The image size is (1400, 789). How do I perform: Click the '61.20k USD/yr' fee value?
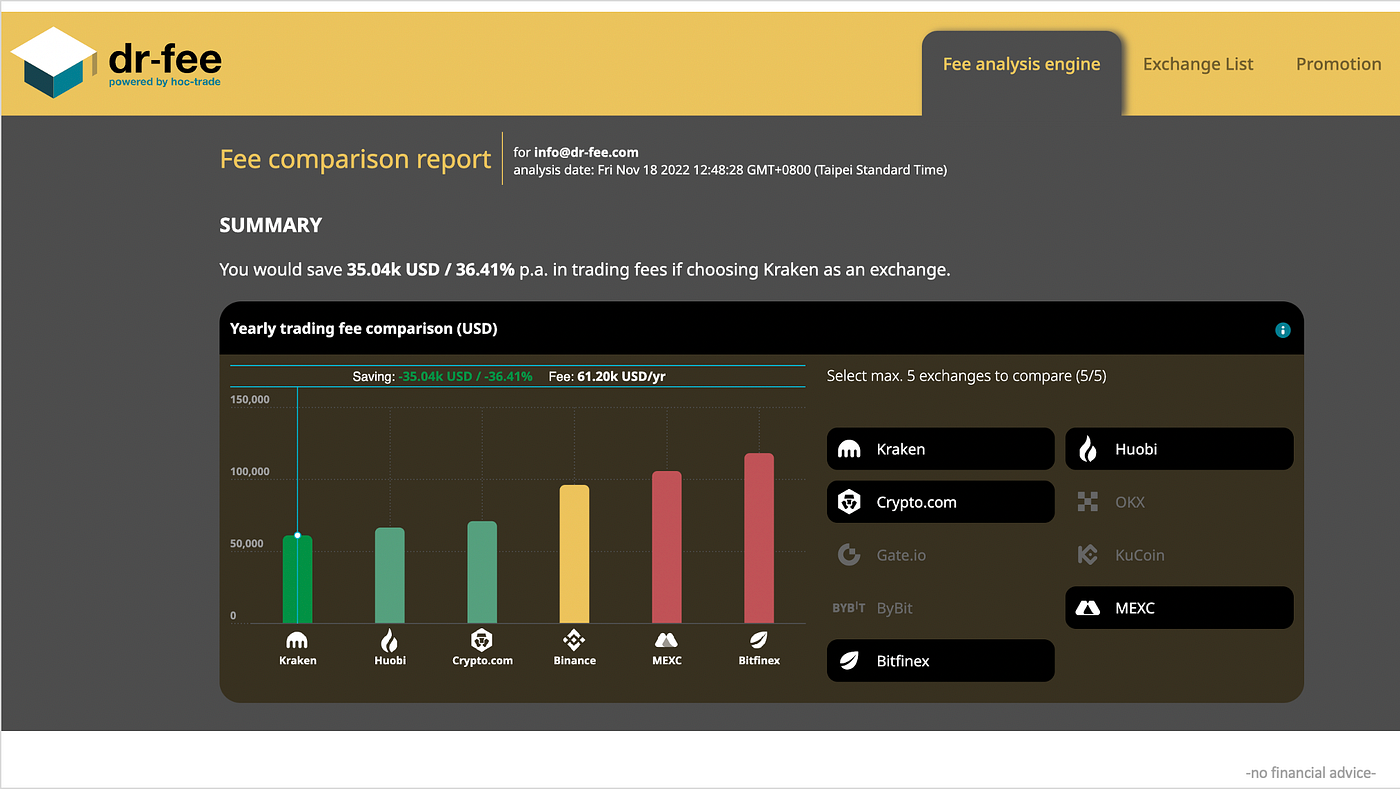[622, 377]
